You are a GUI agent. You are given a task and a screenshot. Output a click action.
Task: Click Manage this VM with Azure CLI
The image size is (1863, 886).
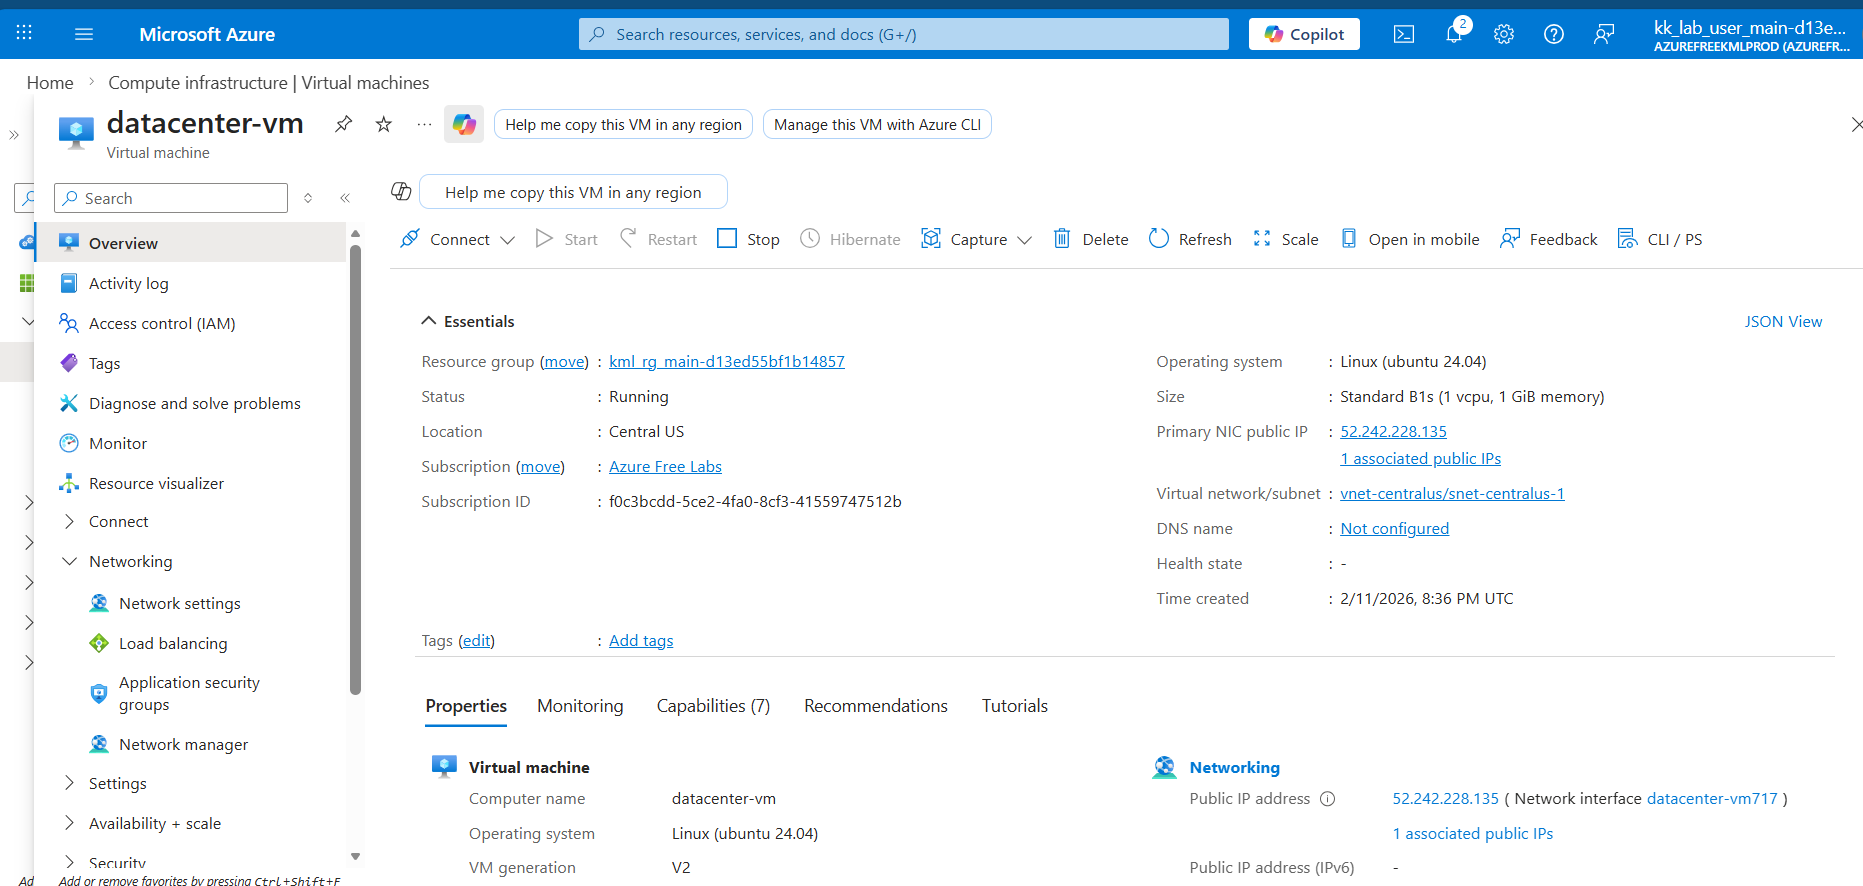[x=877, y=124]
